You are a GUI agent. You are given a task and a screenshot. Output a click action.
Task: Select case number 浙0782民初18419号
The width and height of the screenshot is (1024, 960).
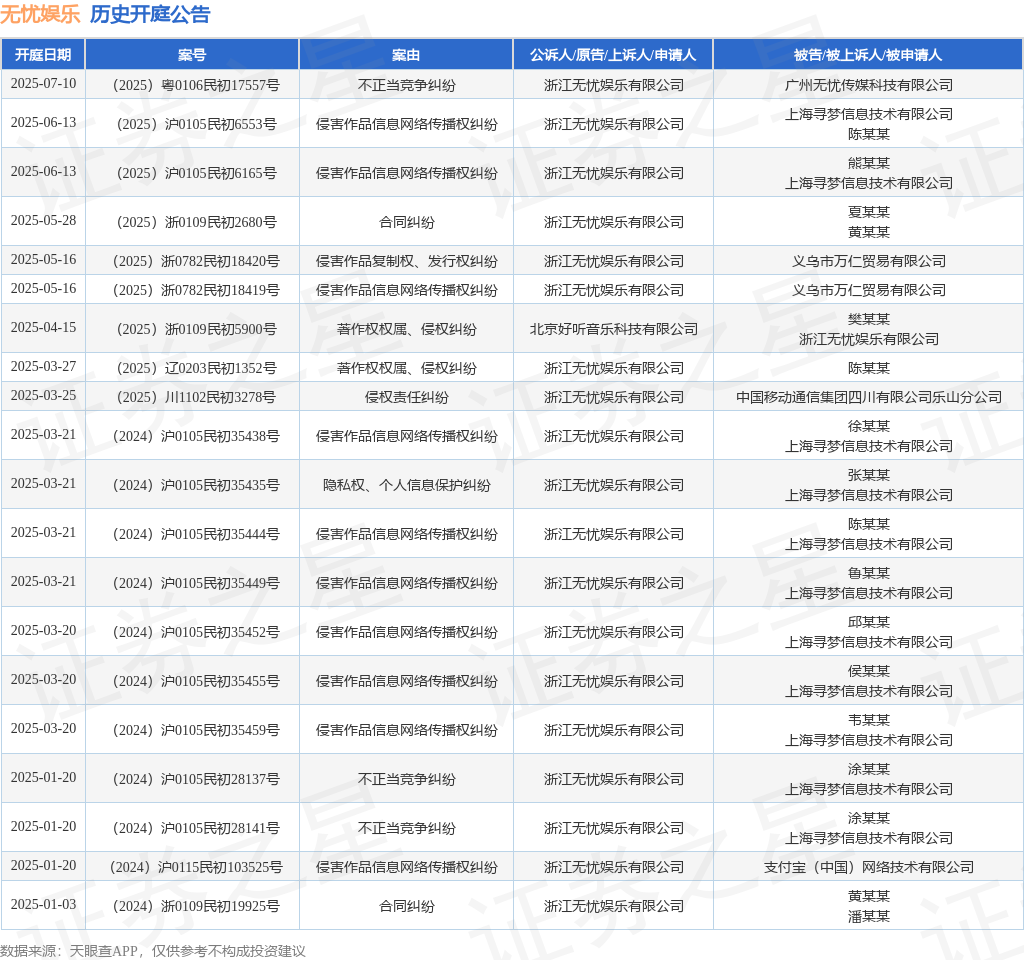coord(197,290)
